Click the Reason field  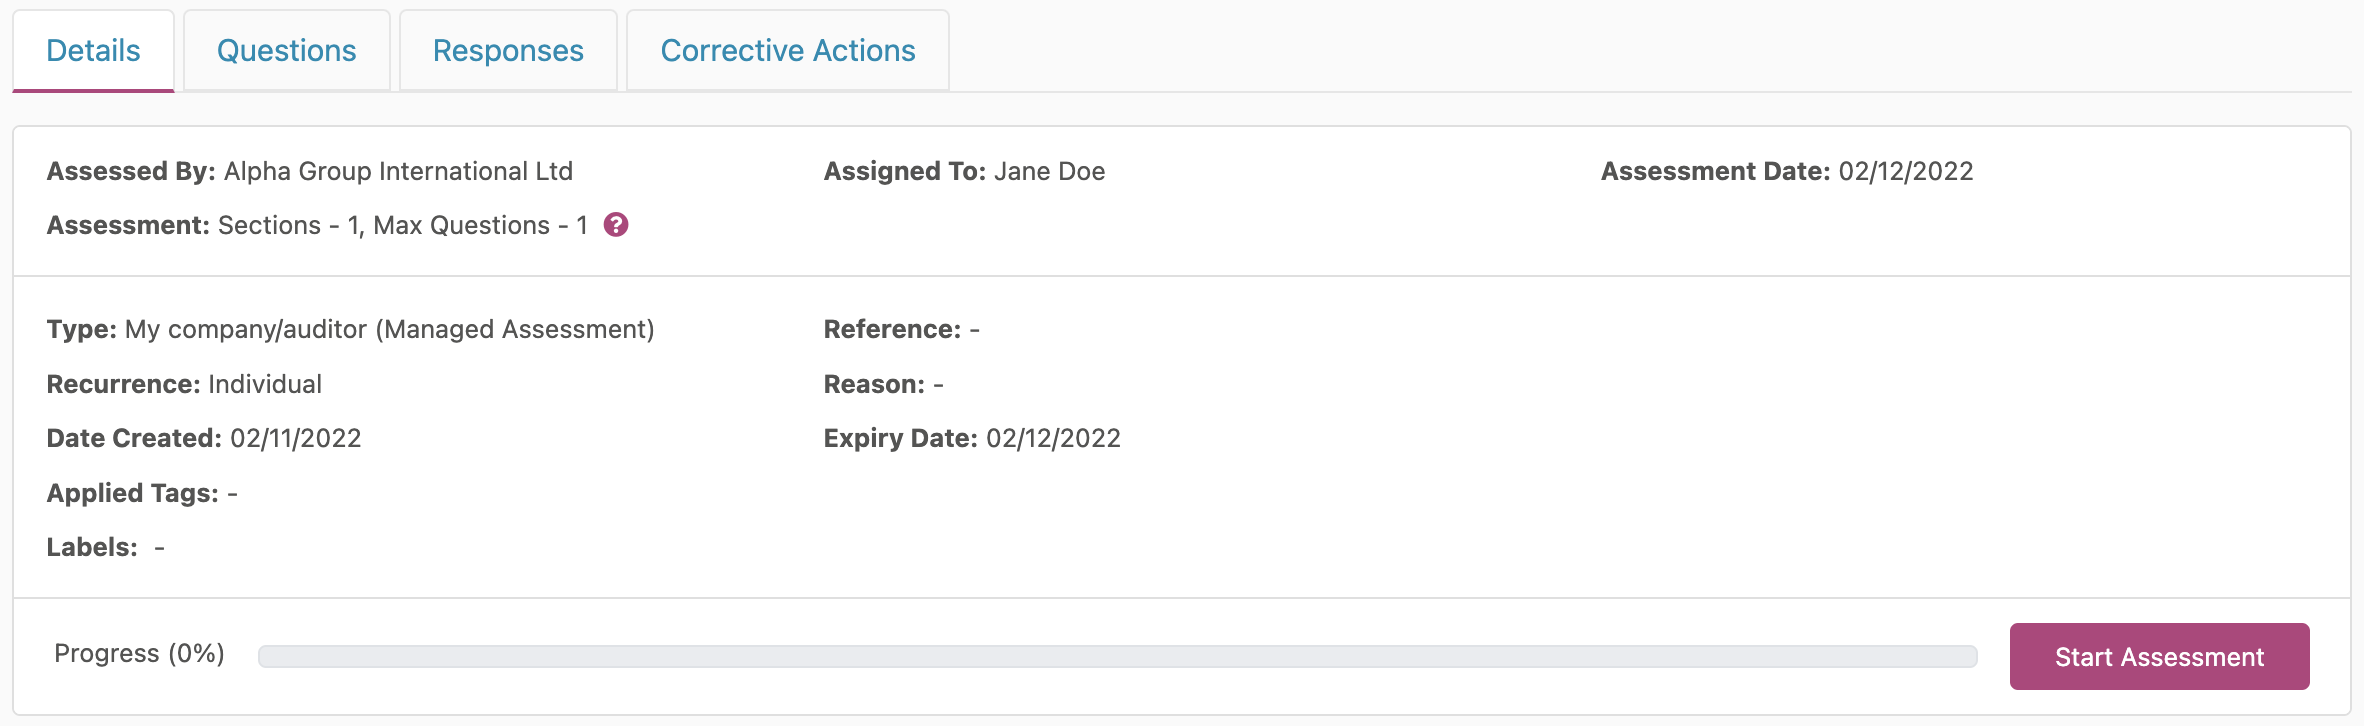pyautogui.click(x=883, y=385)
